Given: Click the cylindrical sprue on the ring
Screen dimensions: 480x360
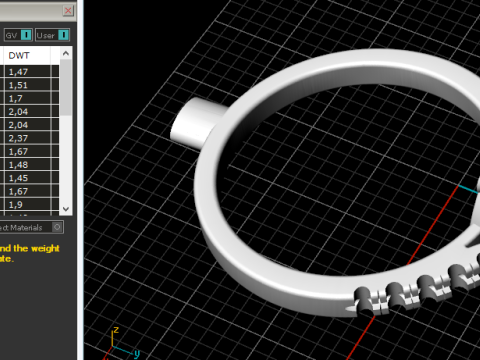Looking at the screenshot, I should tap(197, 123).
